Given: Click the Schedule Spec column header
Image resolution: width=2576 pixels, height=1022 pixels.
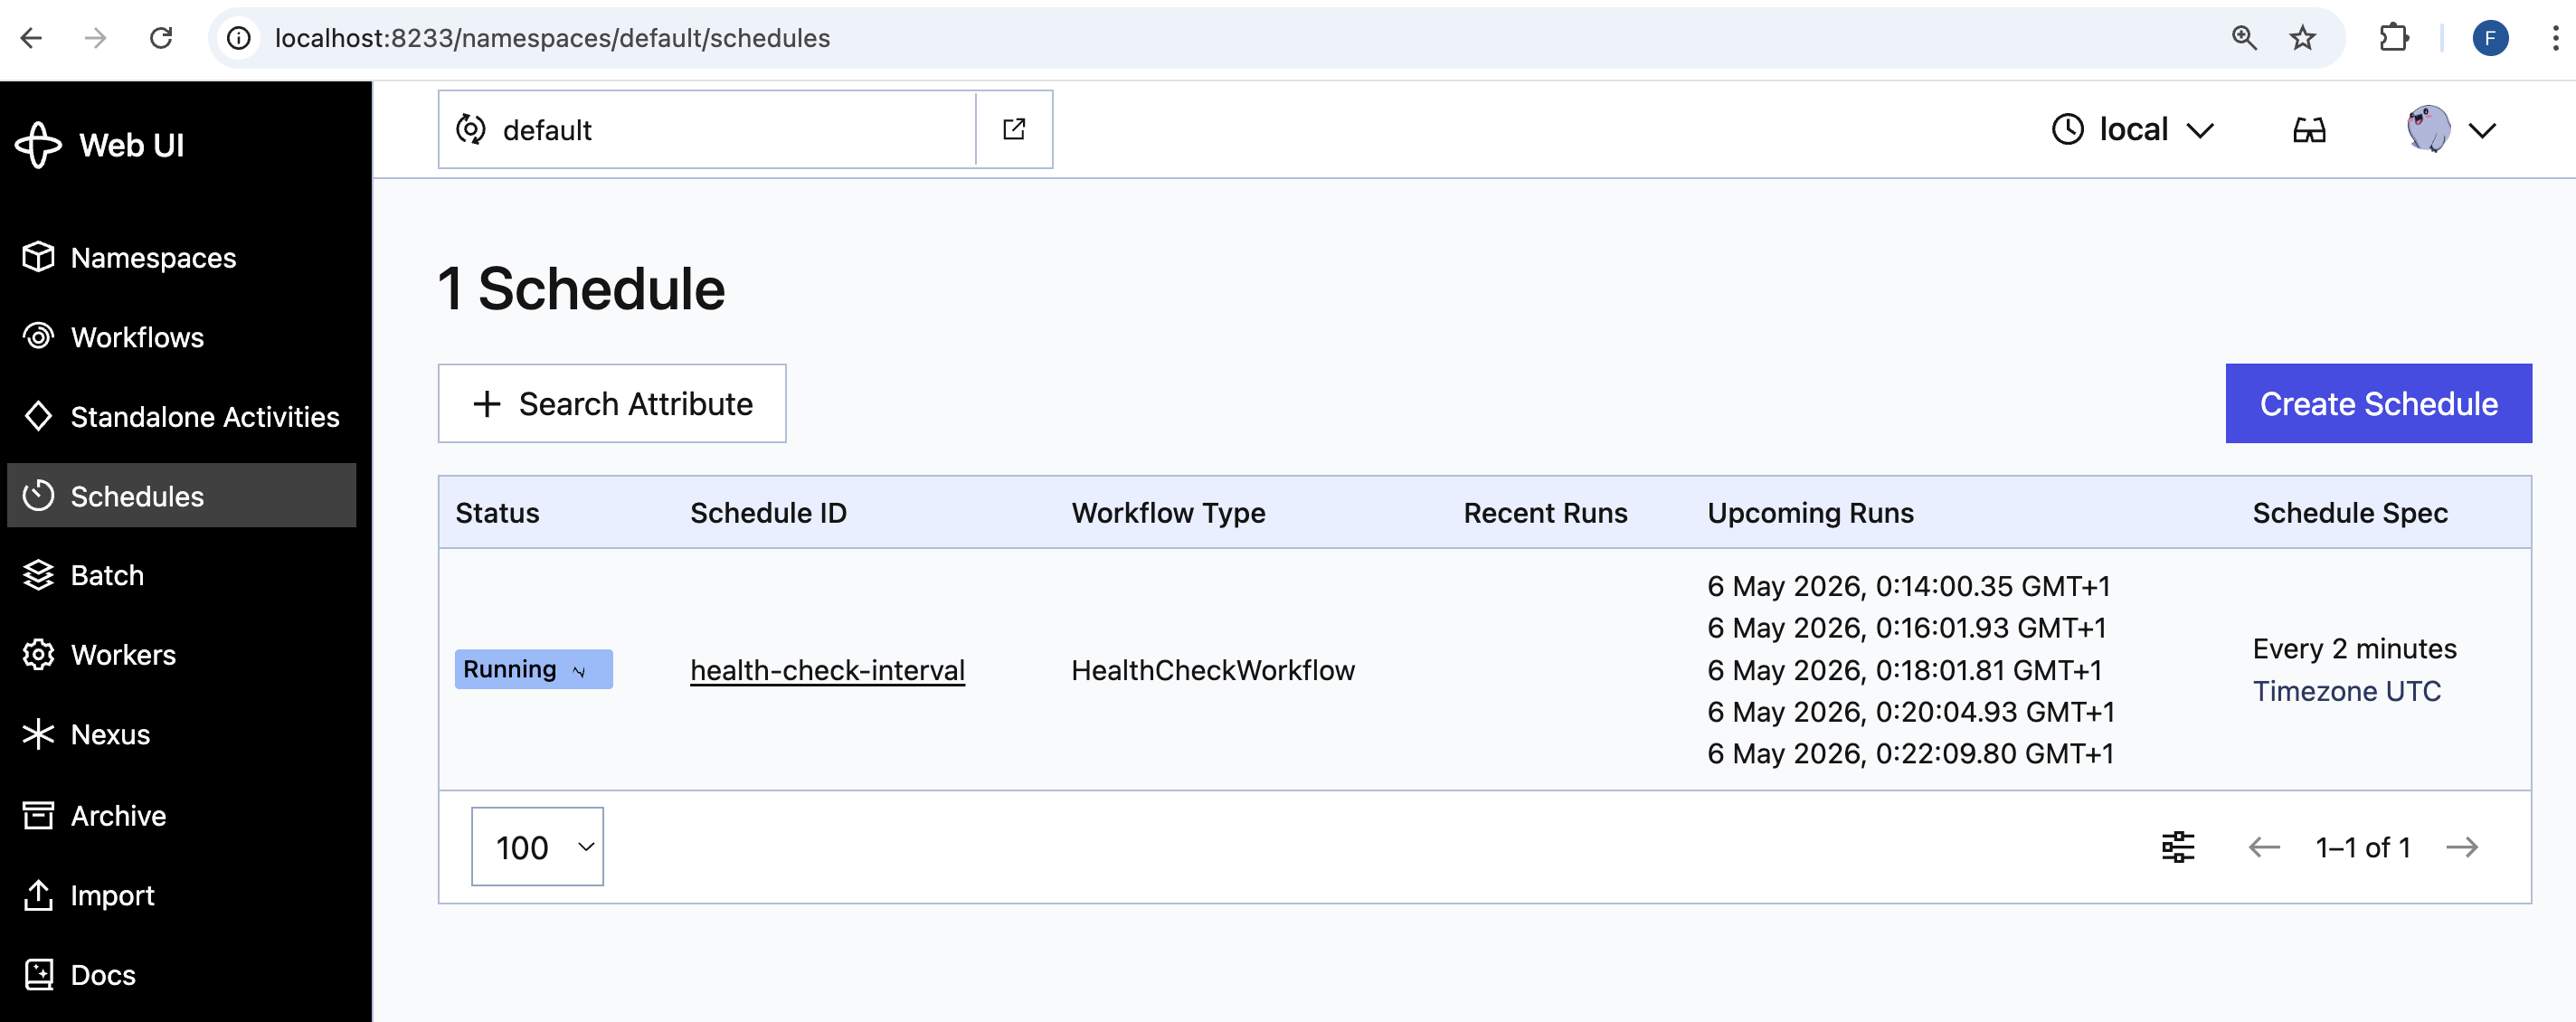Looking at the screenshot, I should [x=2350, y=513].
